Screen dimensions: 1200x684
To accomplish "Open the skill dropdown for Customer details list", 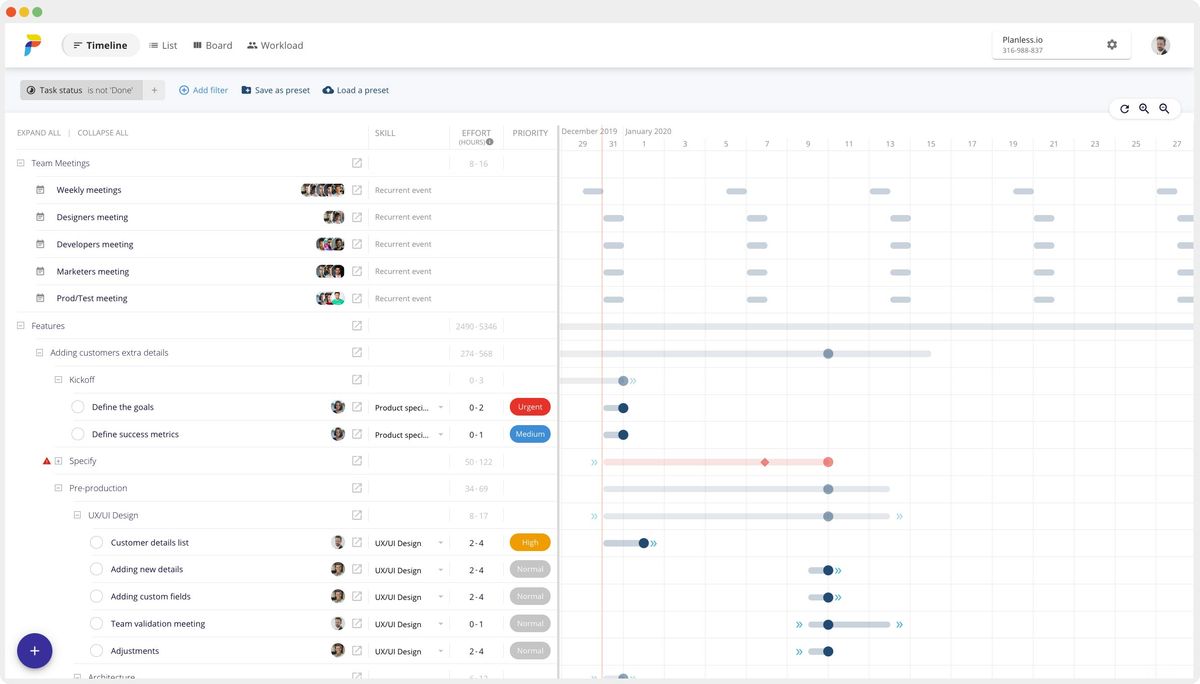I will tap(439, 542).
